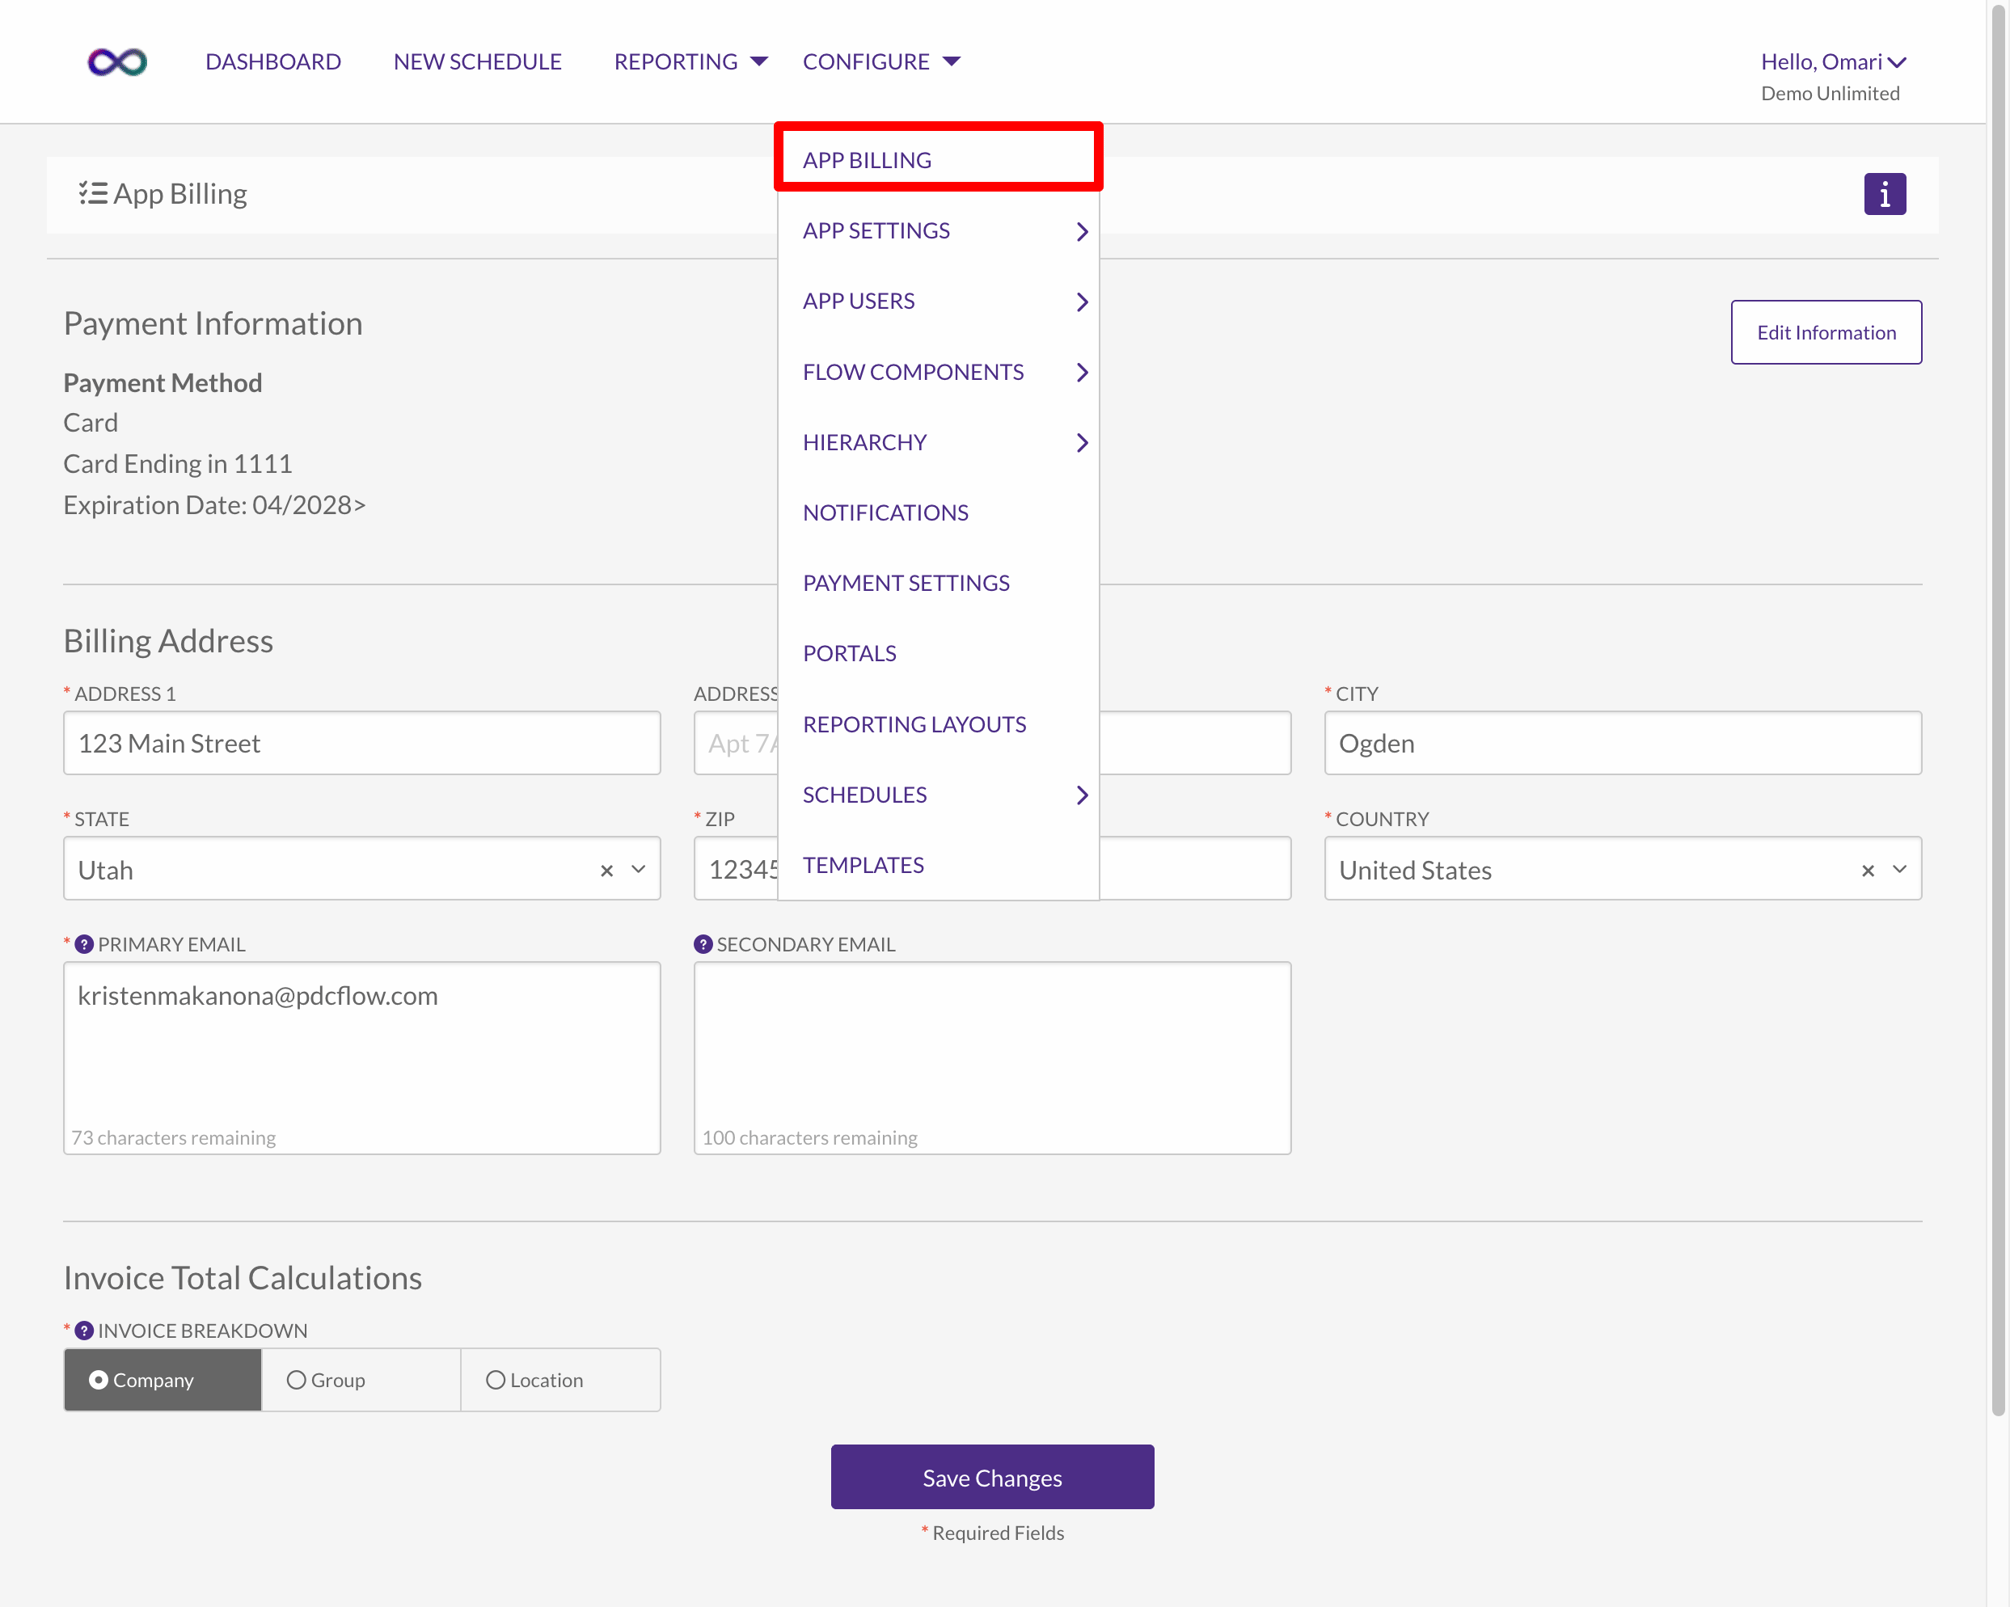Toggle the Configure menu
The width and height of the screenshot is (2010, 1607).
tap(881, 61)
